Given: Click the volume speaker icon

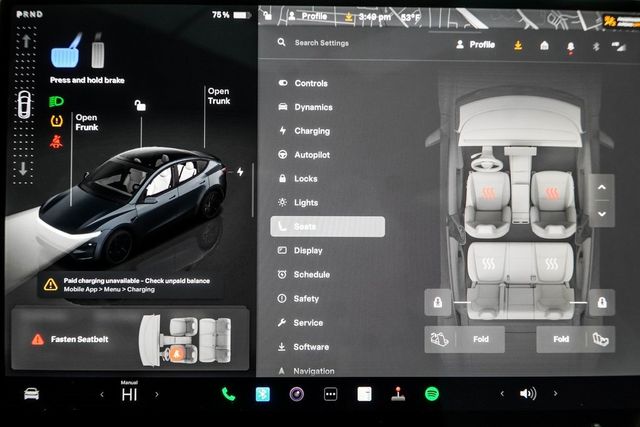Looking at the screenshot, I should [528, 394].
